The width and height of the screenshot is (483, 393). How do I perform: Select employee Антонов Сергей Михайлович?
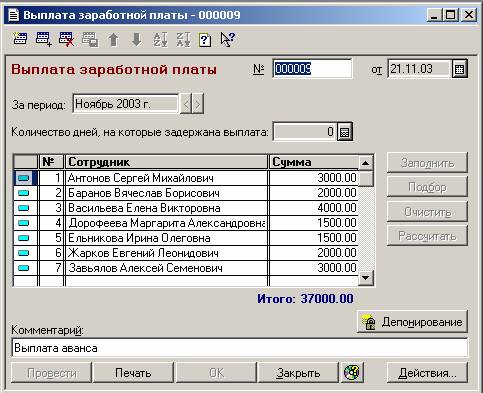(166, 178)
